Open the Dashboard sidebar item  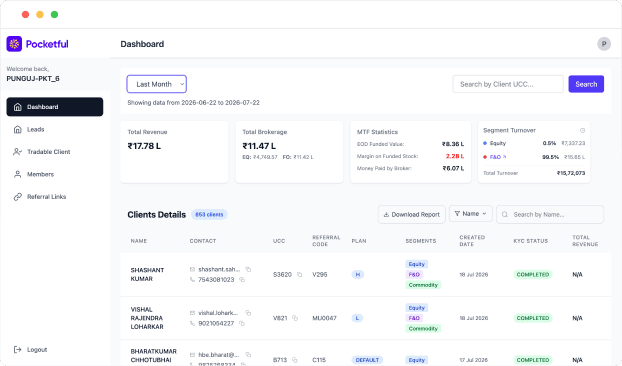click(55, 107)
